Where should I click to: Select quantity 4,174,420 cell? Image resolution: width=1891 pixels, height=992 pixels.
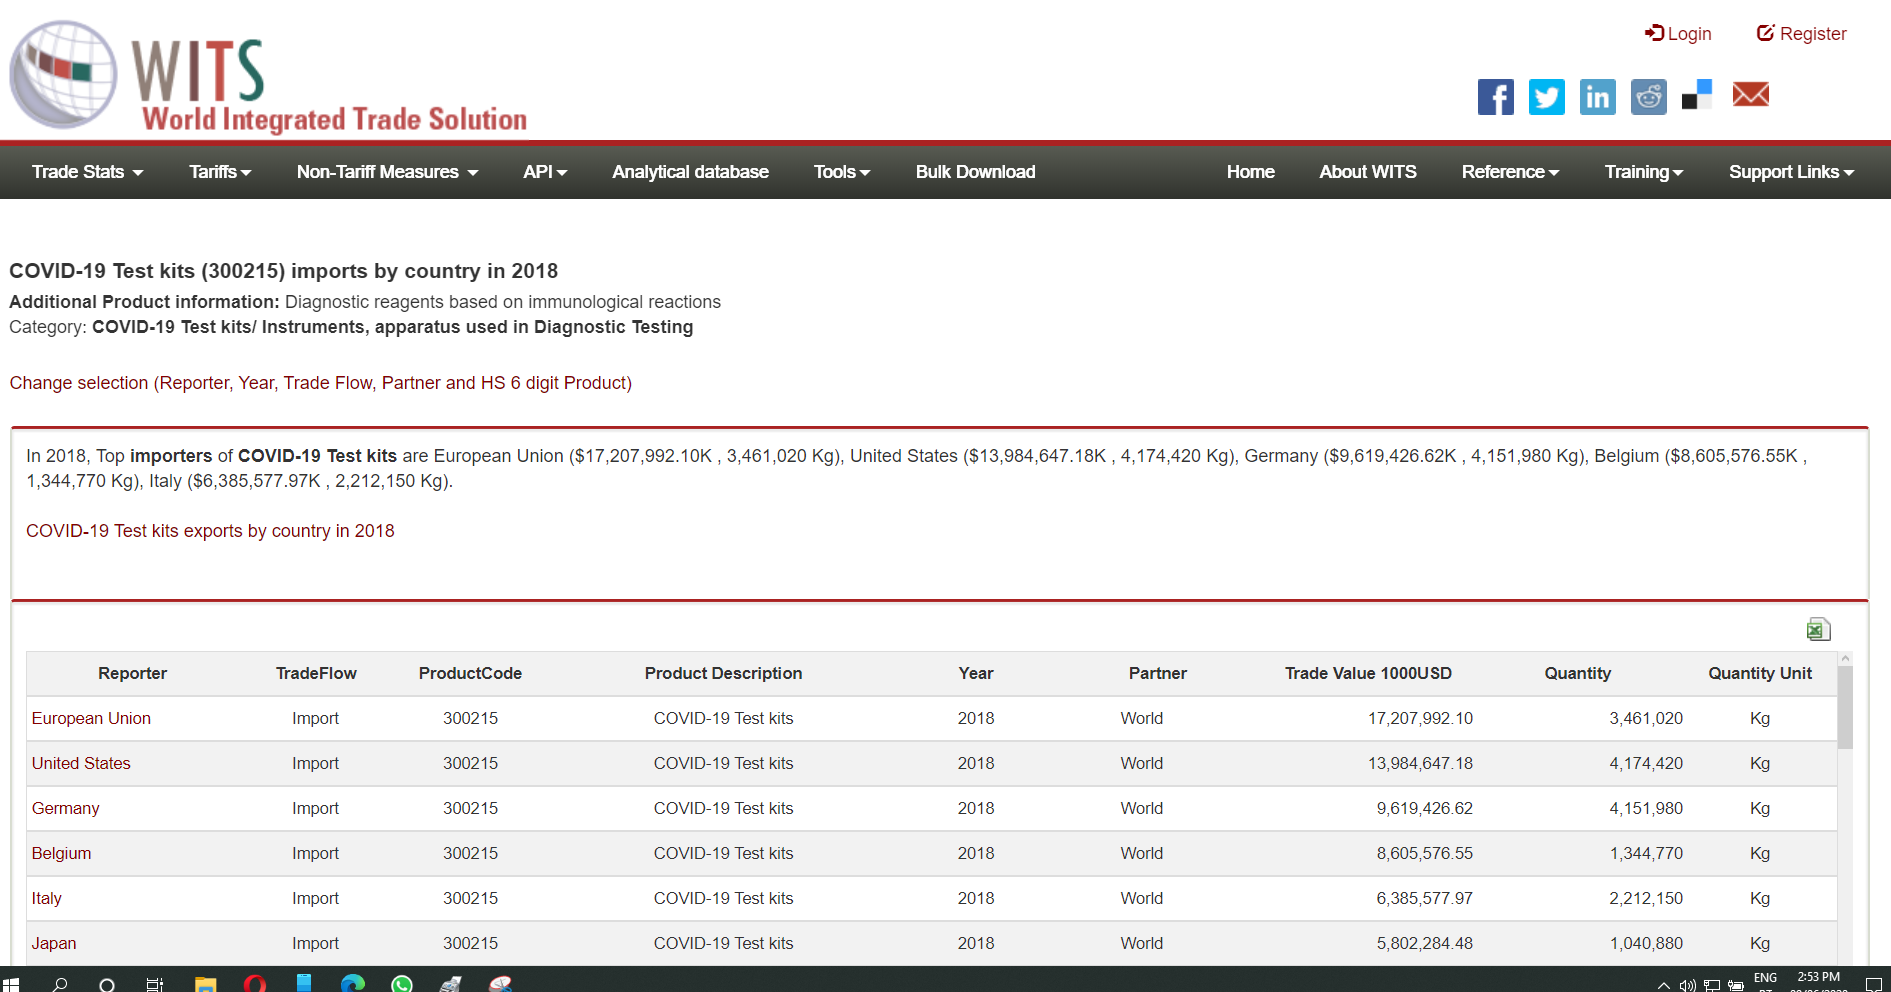point(1645,763)
